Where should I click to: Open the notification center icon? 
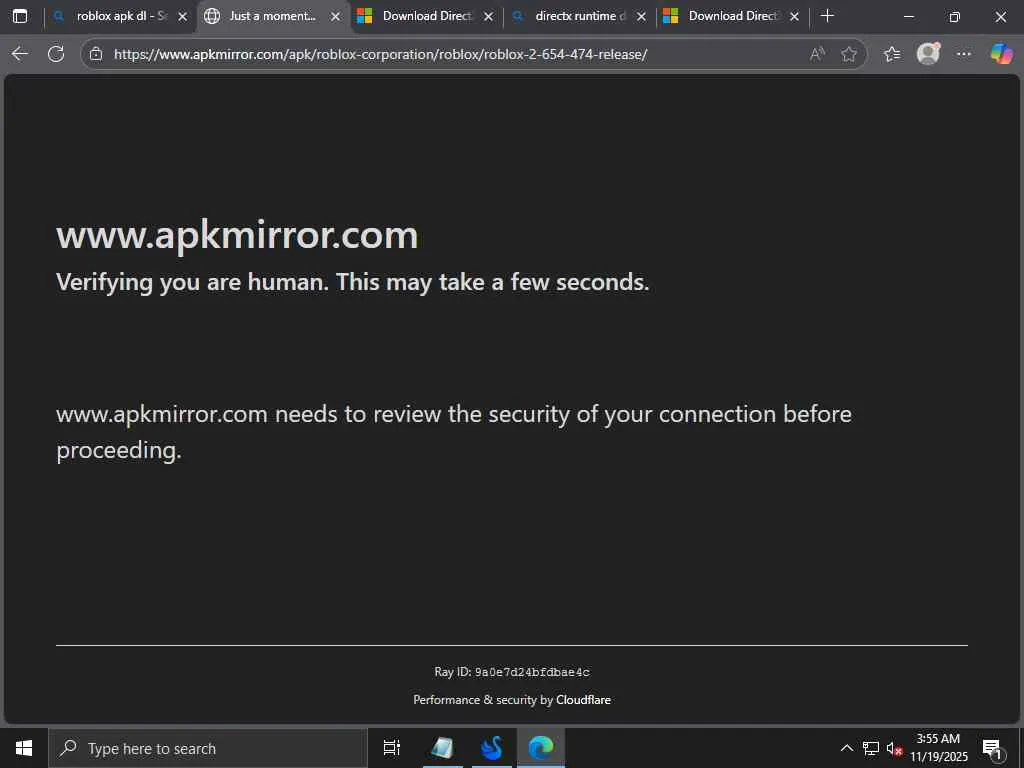(x=992, y=748)
